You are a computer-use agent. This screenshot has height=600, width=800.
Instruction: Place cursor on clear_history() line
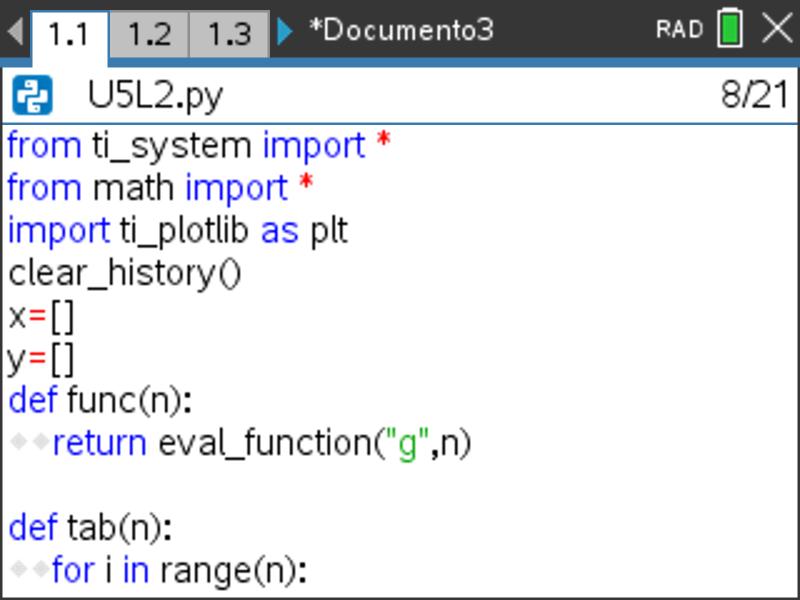(x=125, y=273)
